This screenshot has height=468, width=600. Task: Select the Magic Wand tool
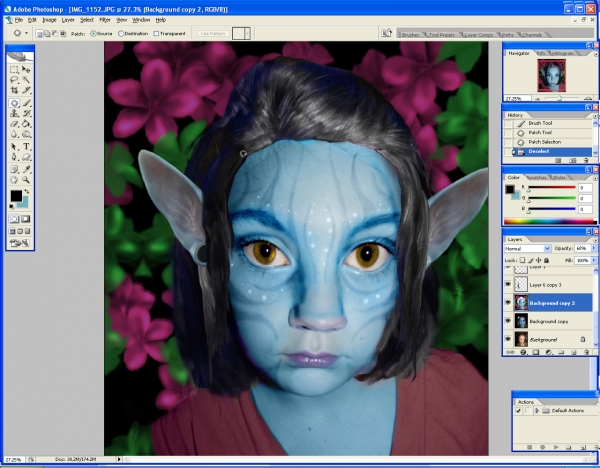[x=26, y=80]
